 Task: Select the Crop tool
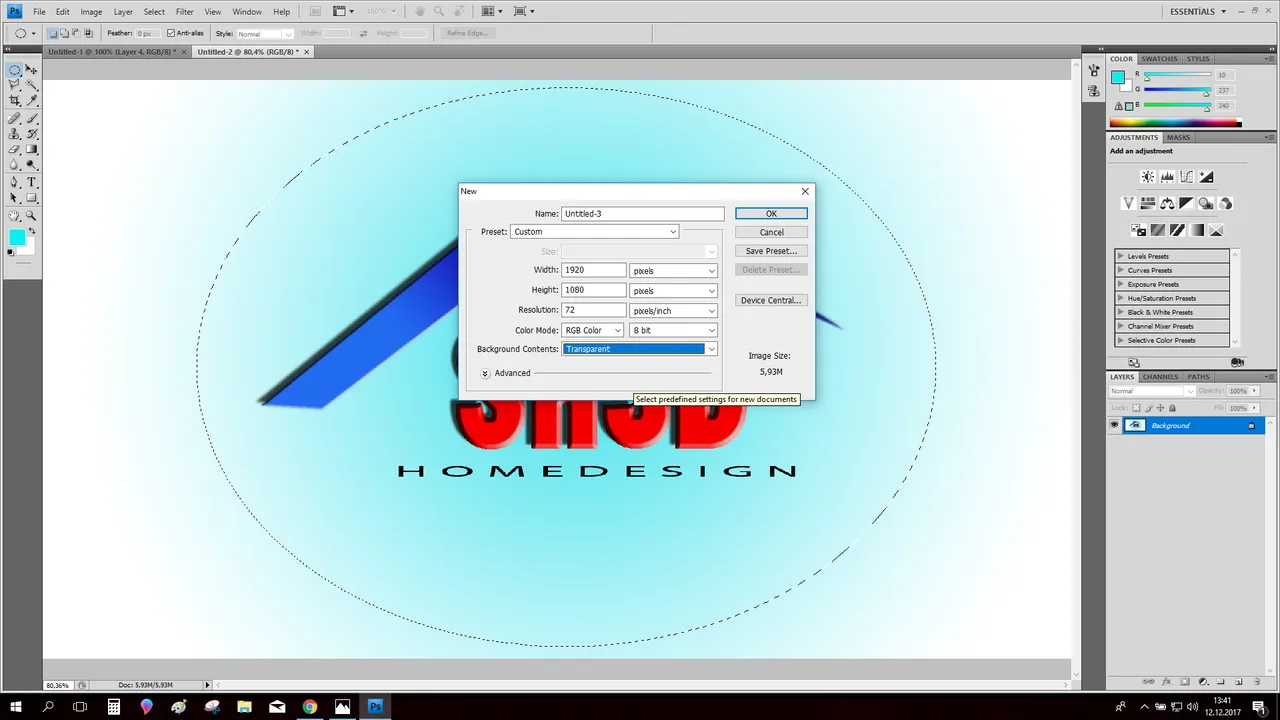[14, 100]
